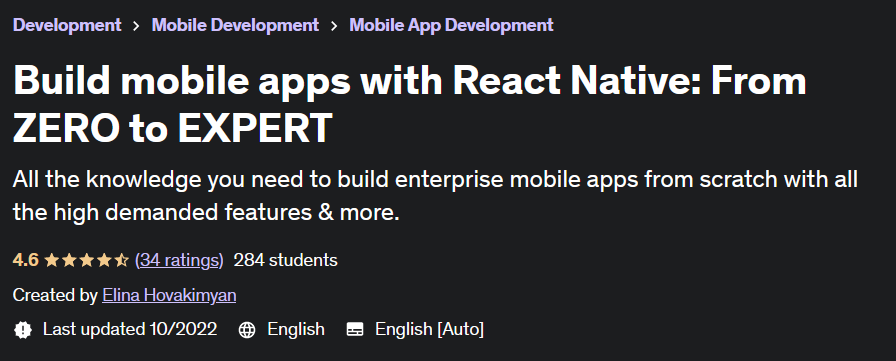This screenshot has width=896, height=361.
Task: Click the 4.6 rating number
Action: point(26,260)
